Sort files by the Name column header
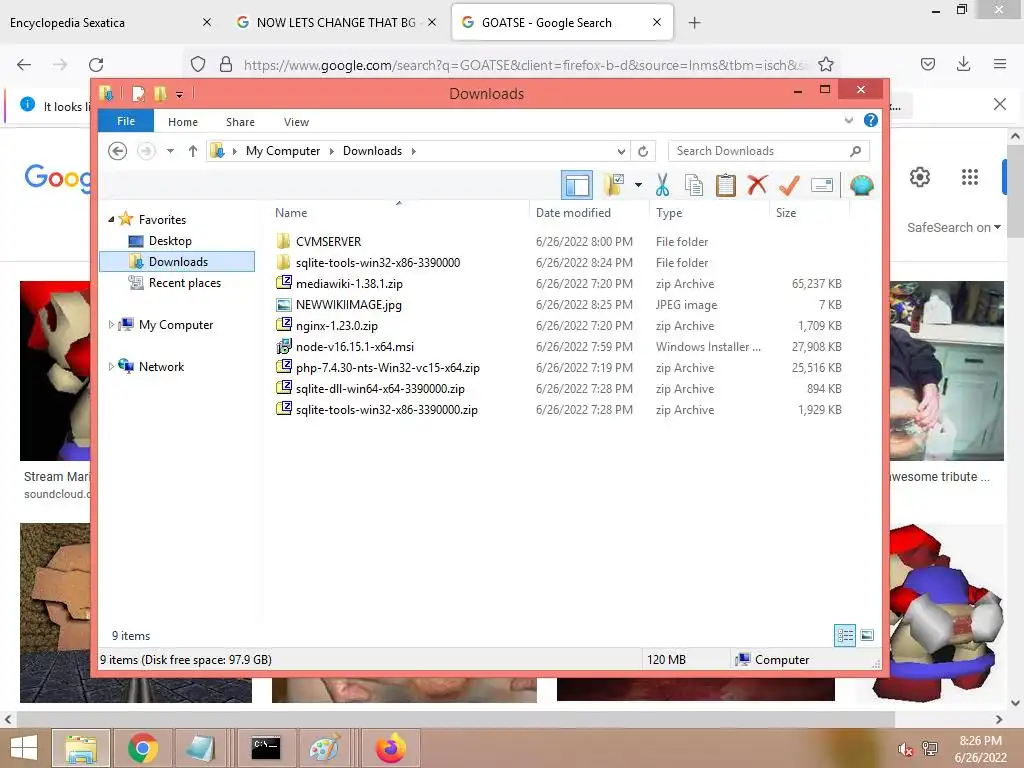The width and height of the screenshot is (1024, 768). (x=398, y=213)
